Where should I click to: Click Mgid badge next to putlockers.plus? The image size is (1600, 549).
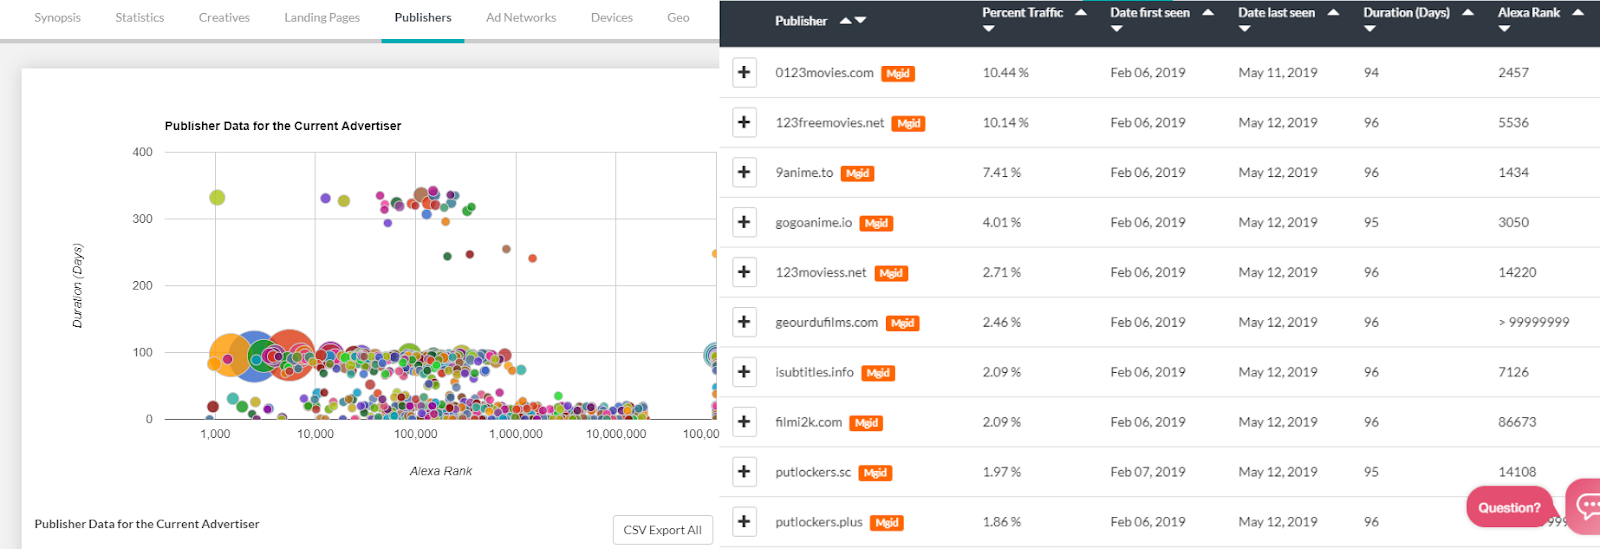[x=887, y=524]
